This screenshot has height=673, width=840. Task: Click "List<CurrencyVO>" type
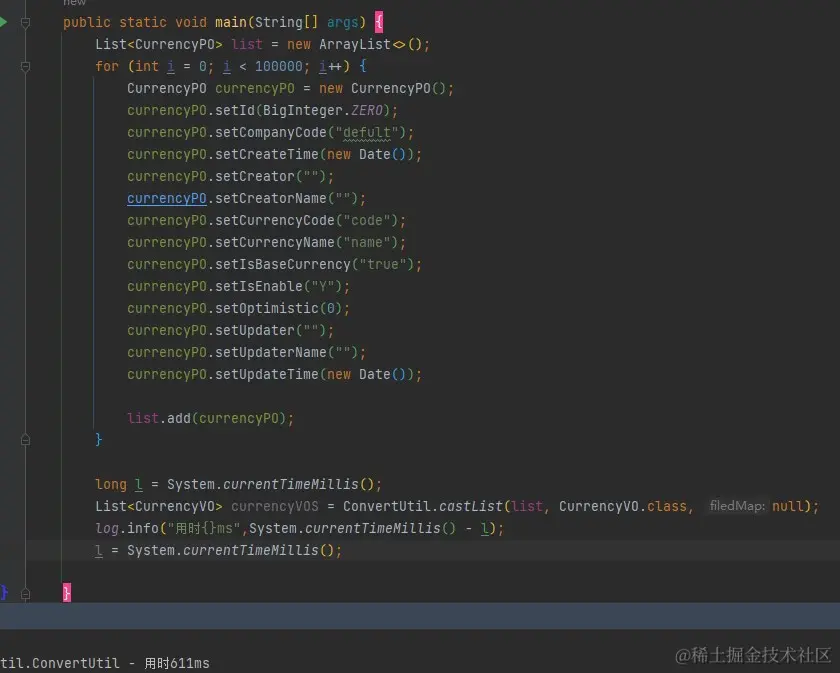159,506
